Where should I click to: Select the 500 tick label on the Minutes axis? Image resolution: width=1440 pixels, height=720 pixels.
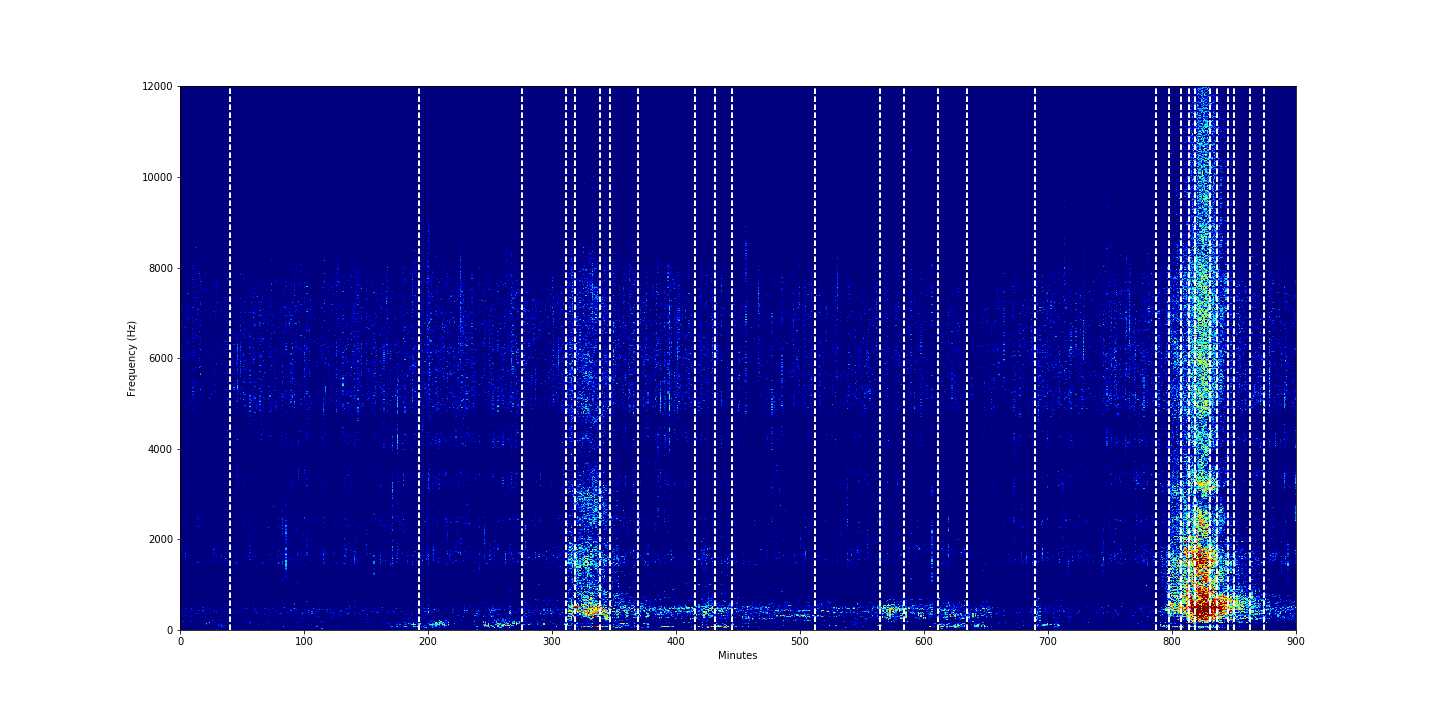(800, 641)
